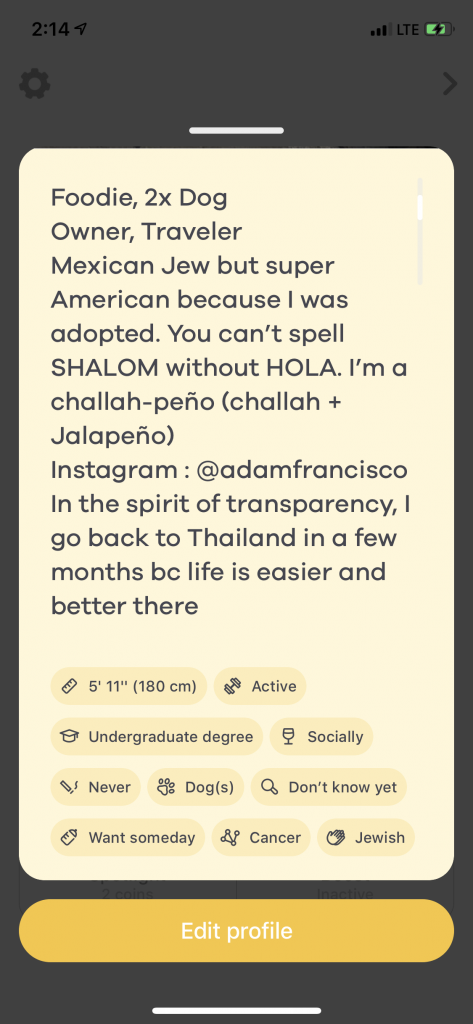The height and width of the screenshot is (1024, 473).
Task: Tap the magnifier icon beside Don't know yet
Action: pyautogui.click(x=269, y=787)
